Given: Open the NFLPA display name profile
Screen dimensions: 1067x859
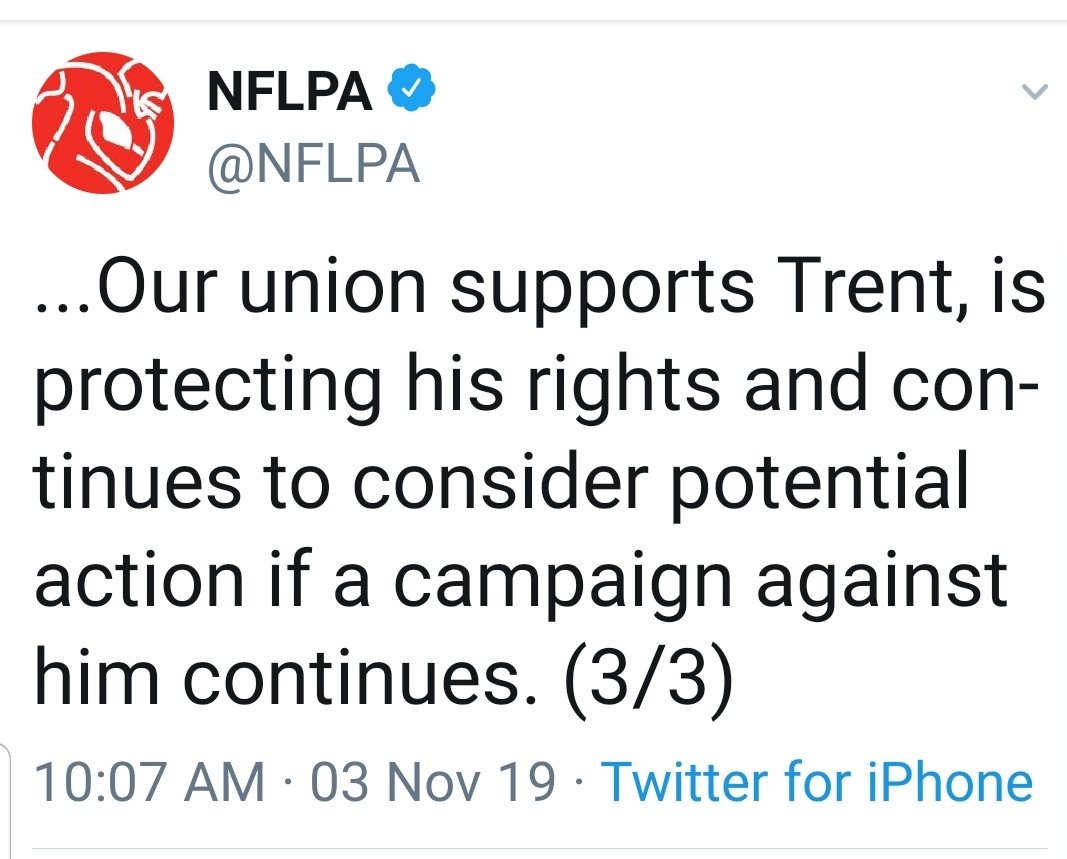Looking at the screenshot, I should pyautogui.click(x=290, y=90).
